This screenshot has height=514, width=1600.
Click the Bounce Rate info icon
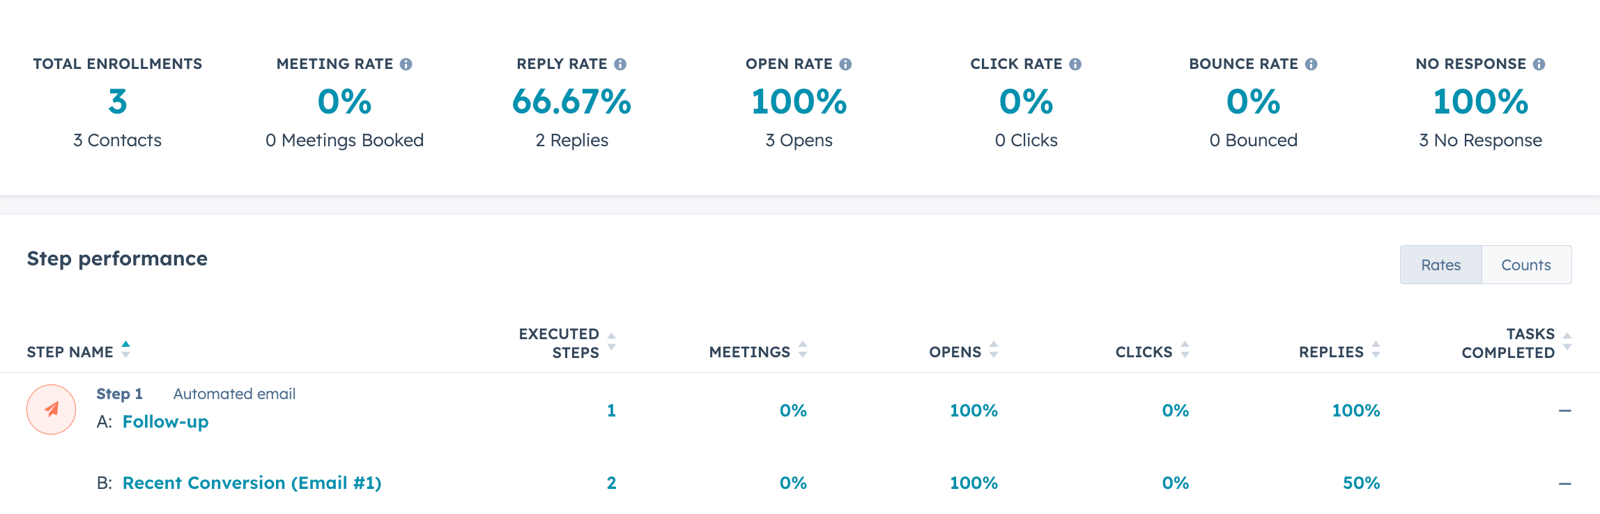point(1311,64)
